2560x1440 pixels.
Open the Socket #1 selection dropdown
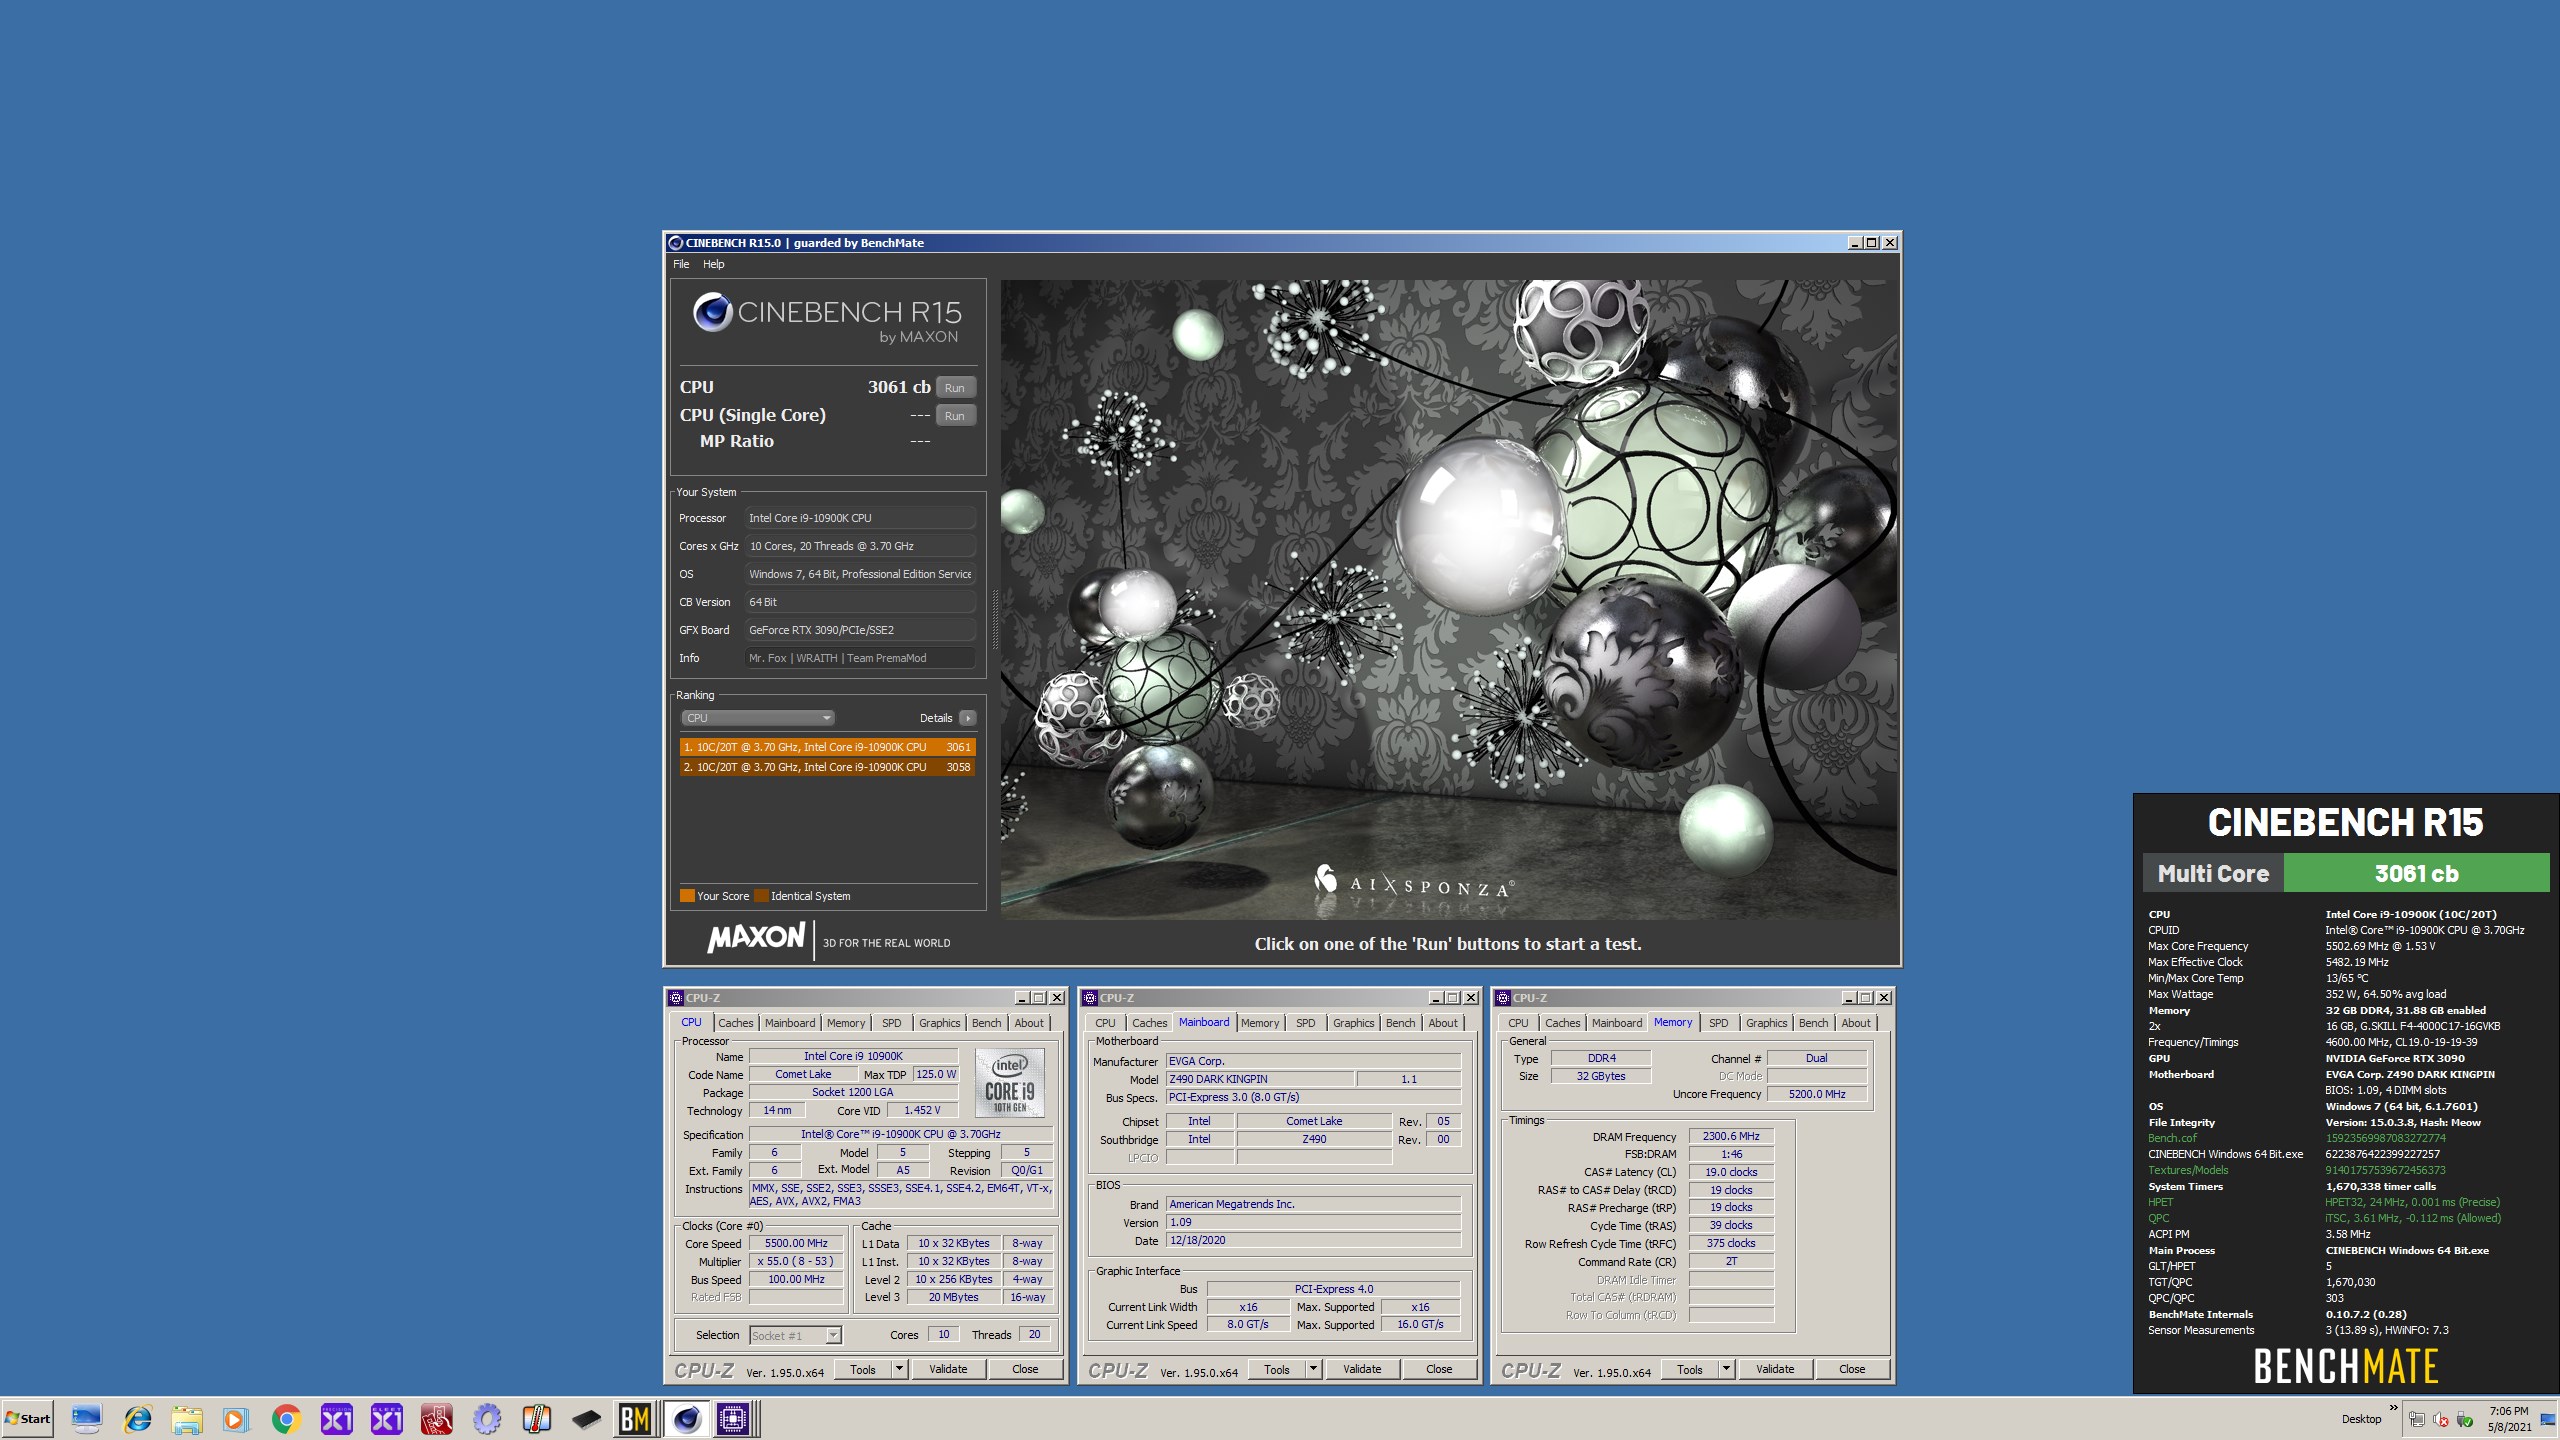[x=833, y=1335]
